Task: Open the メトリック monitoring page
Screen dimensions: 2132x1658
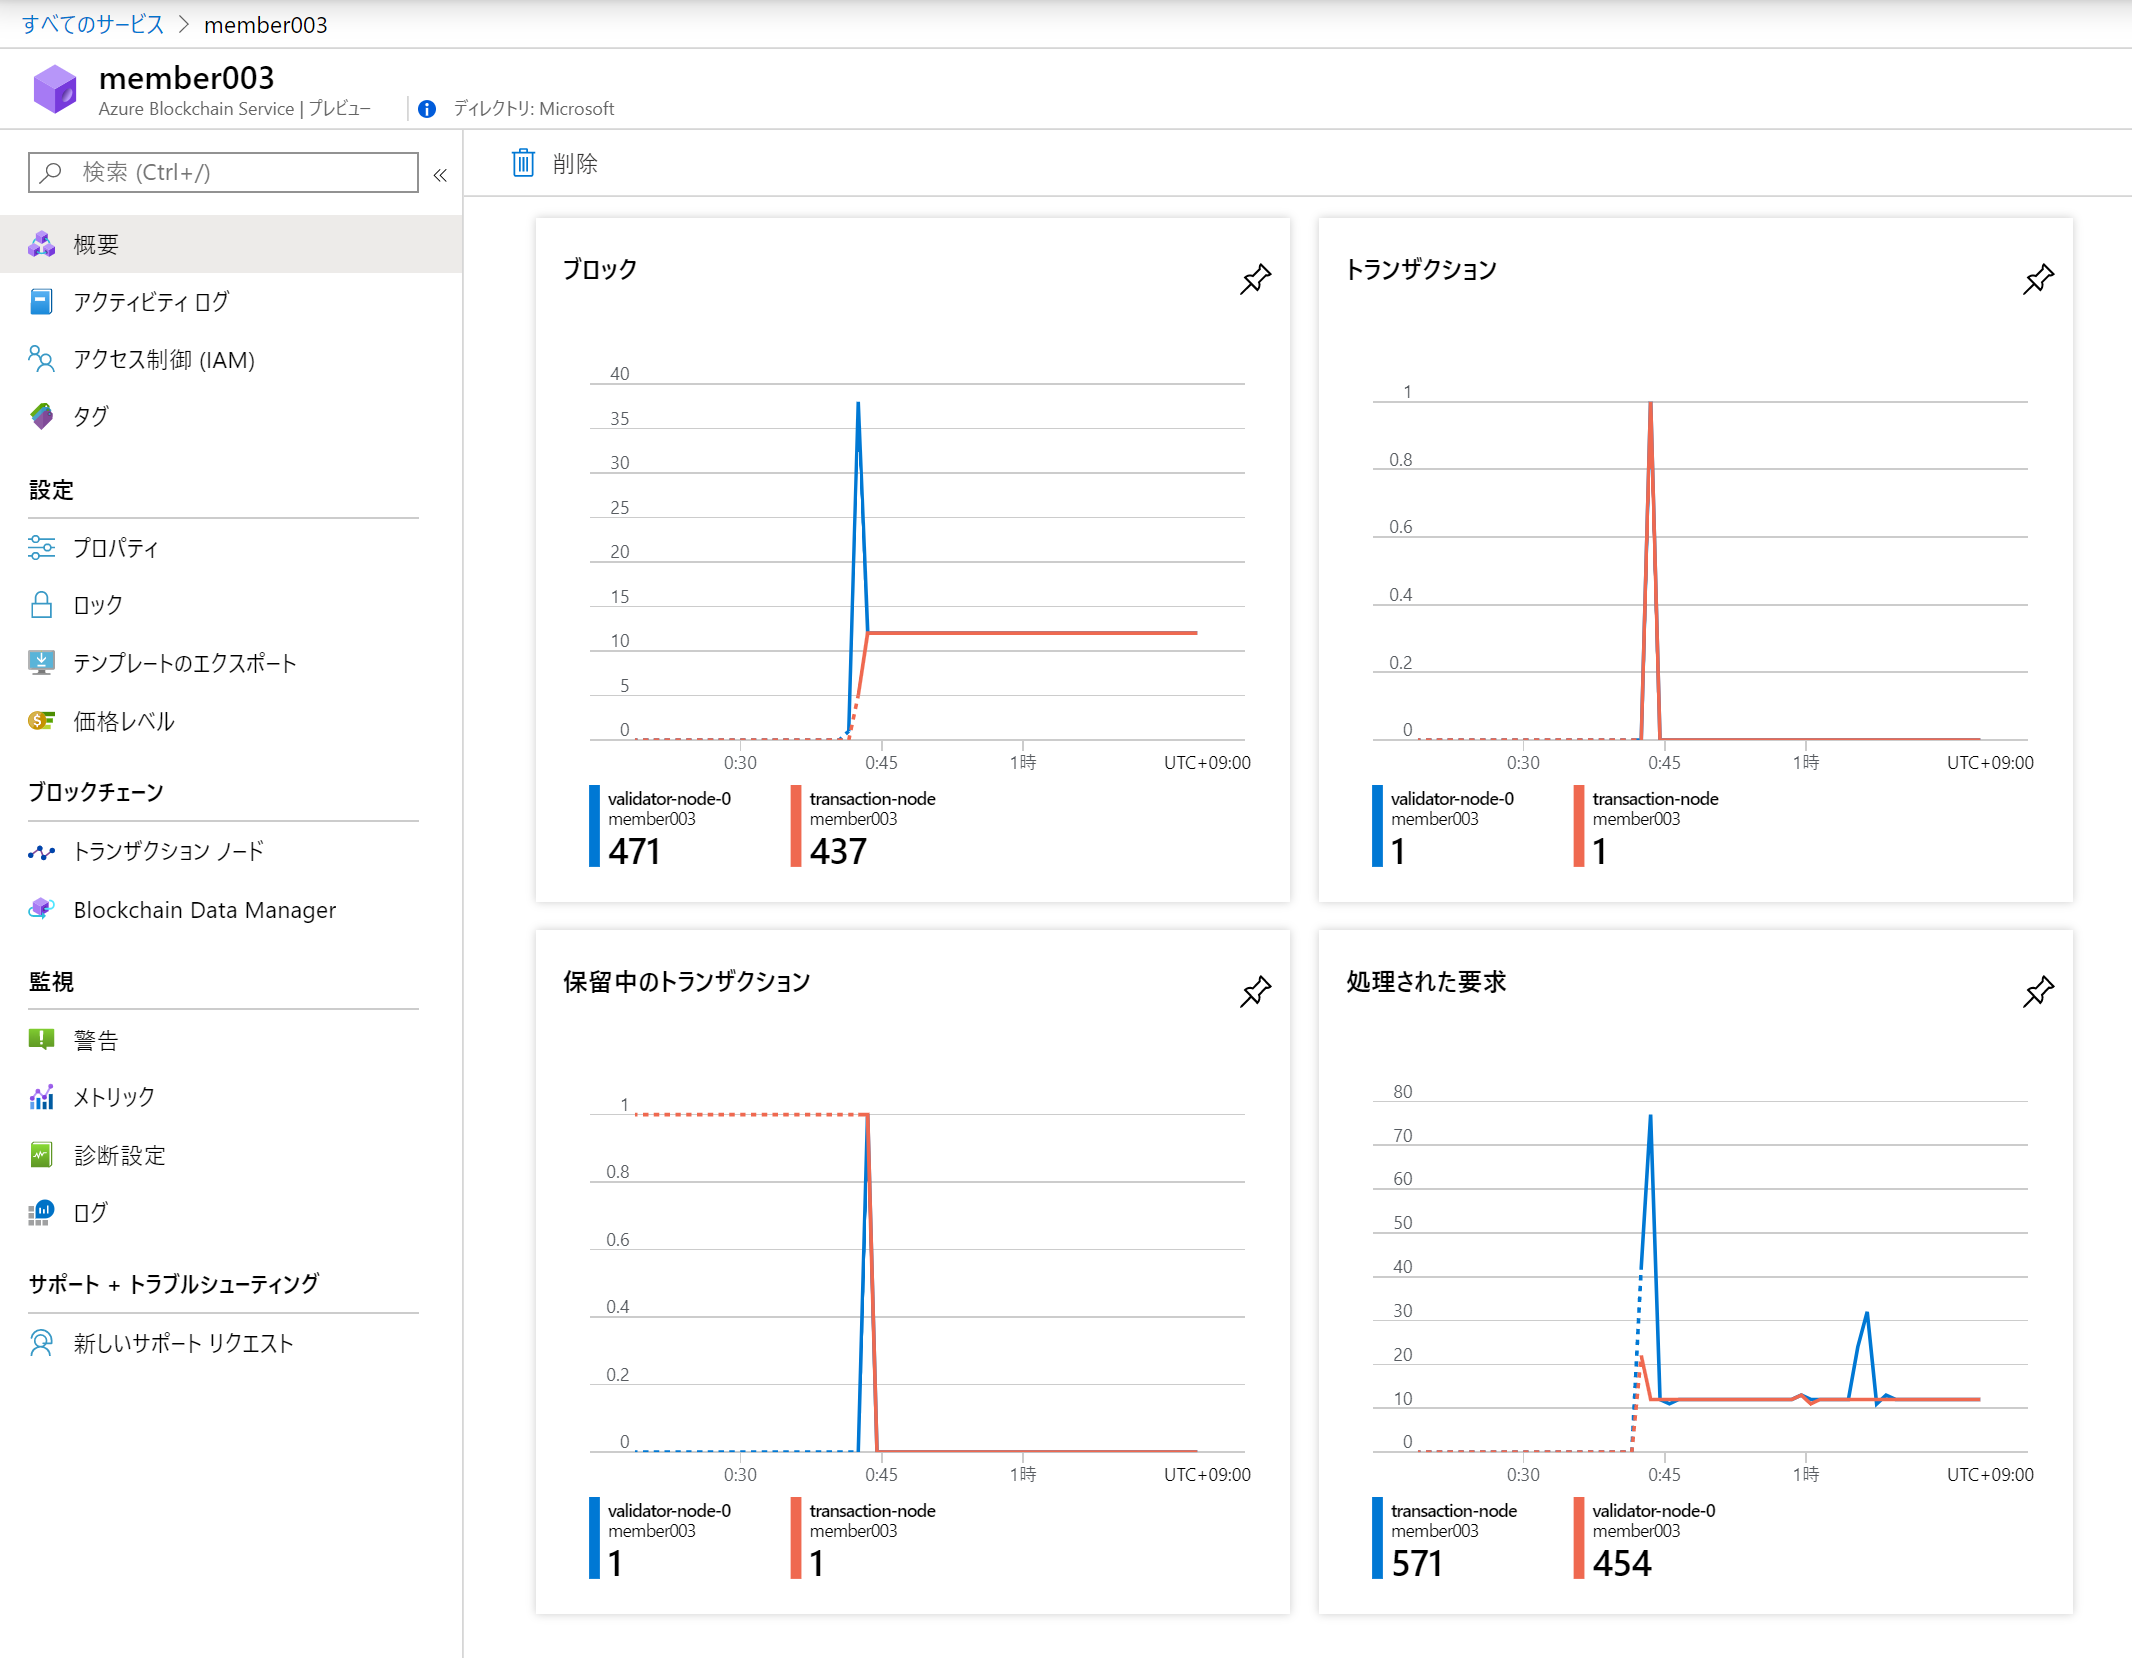Action: coord(114,1098)
